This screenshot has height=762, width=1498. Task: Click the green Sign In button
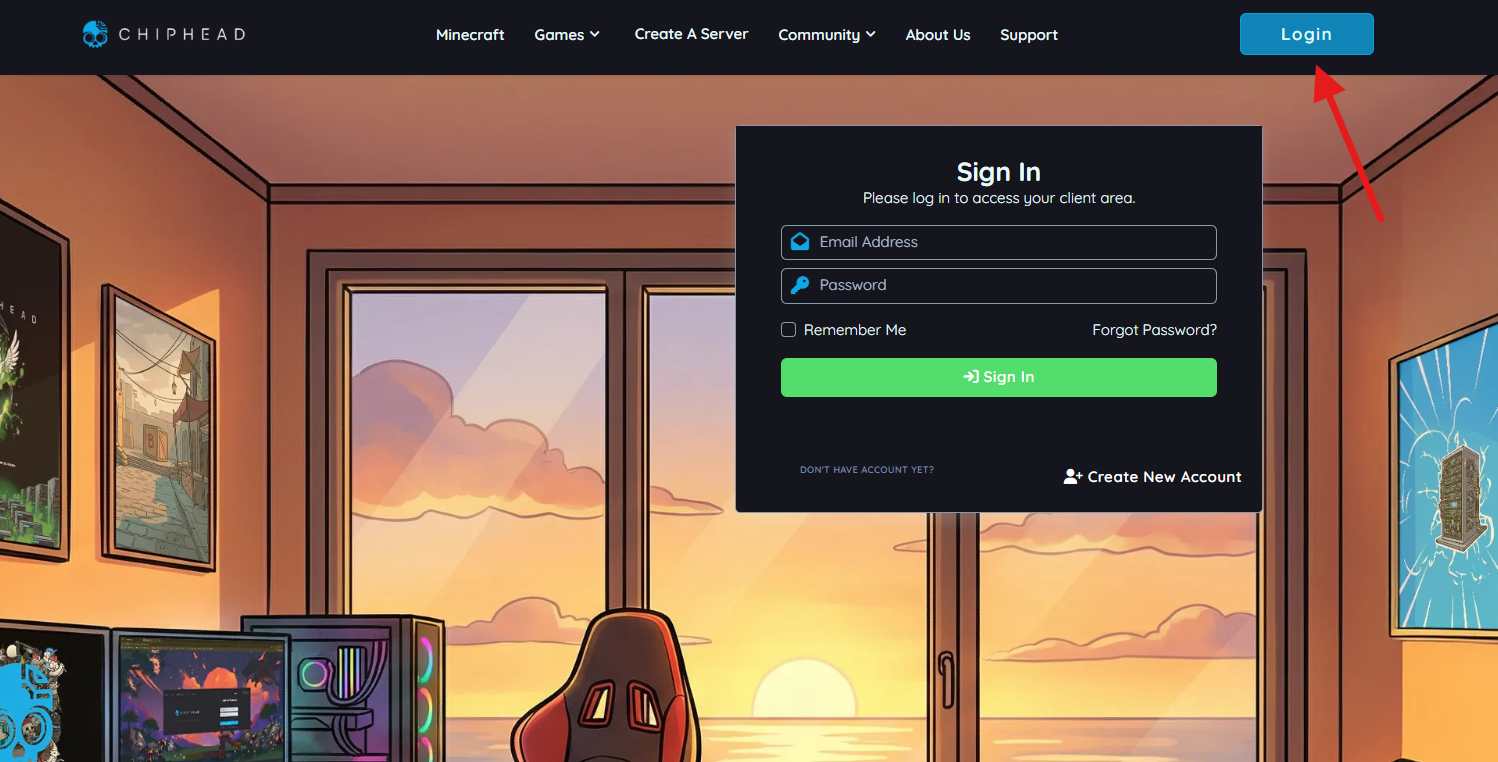pos(999,377)
